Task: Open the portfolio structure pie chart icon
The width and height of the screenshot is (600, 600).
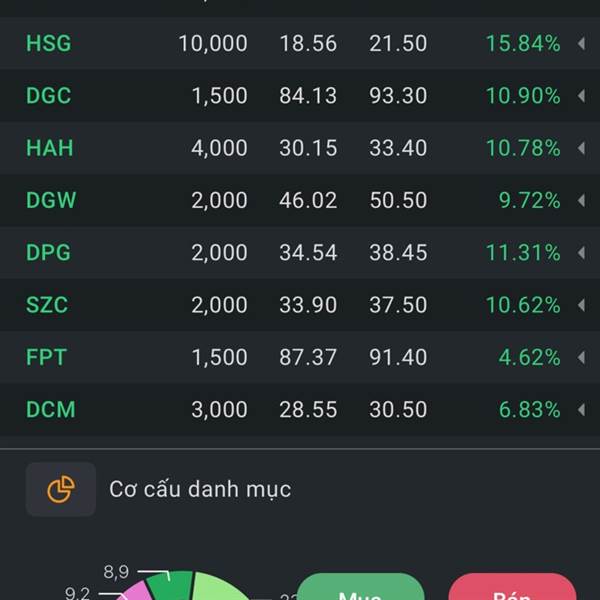Action: (61, 489)
